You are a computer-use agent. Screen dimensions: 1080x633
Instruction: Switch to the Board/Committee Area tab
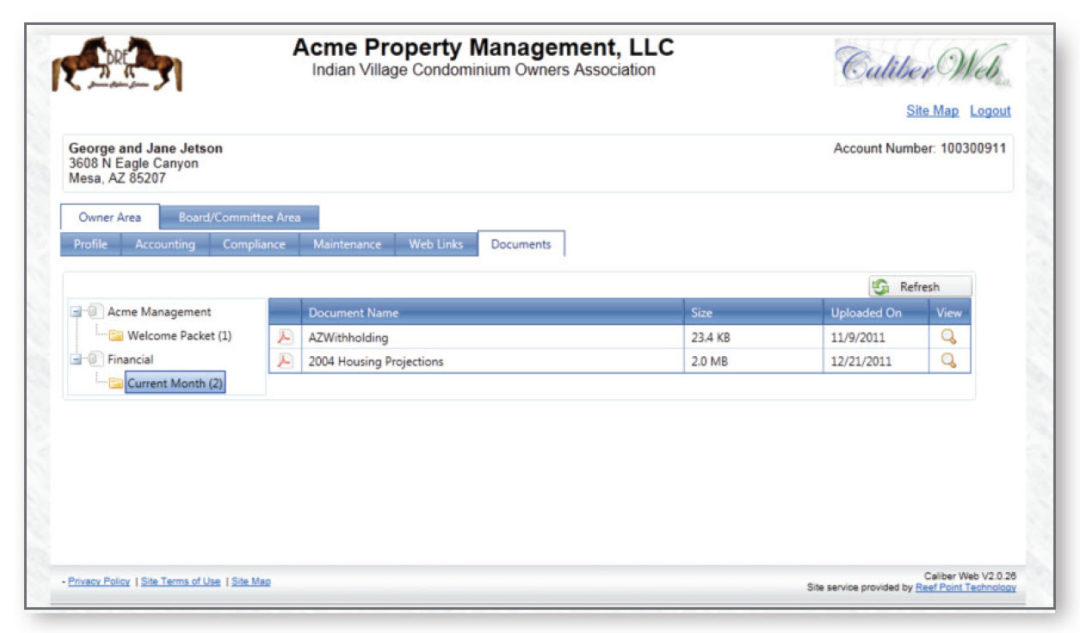click(x=239, y=218)
